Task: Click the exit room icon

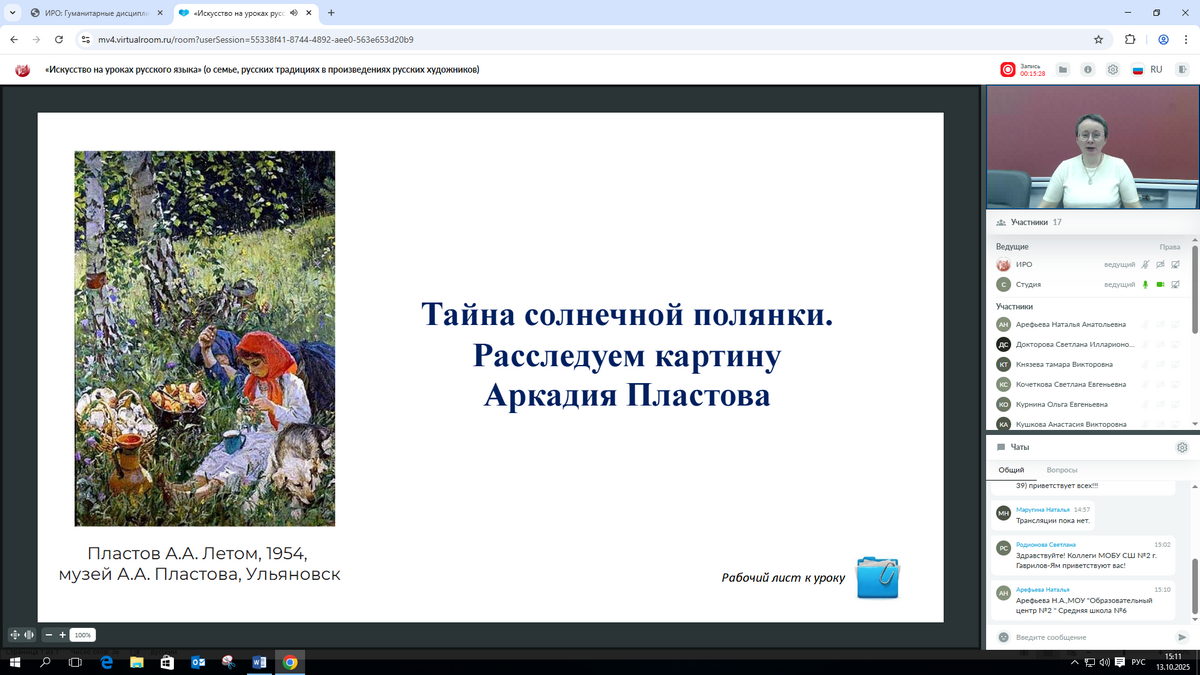Action: (1182, 70)
